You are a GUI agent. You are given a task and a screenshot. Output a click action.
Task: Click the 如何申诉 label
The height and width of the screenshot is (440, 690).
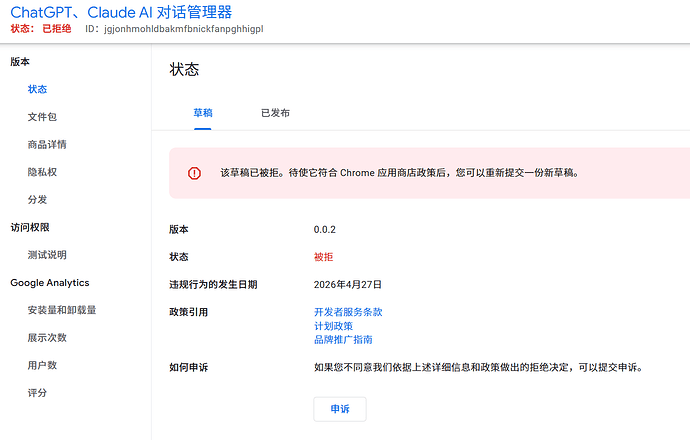[188, 367]
